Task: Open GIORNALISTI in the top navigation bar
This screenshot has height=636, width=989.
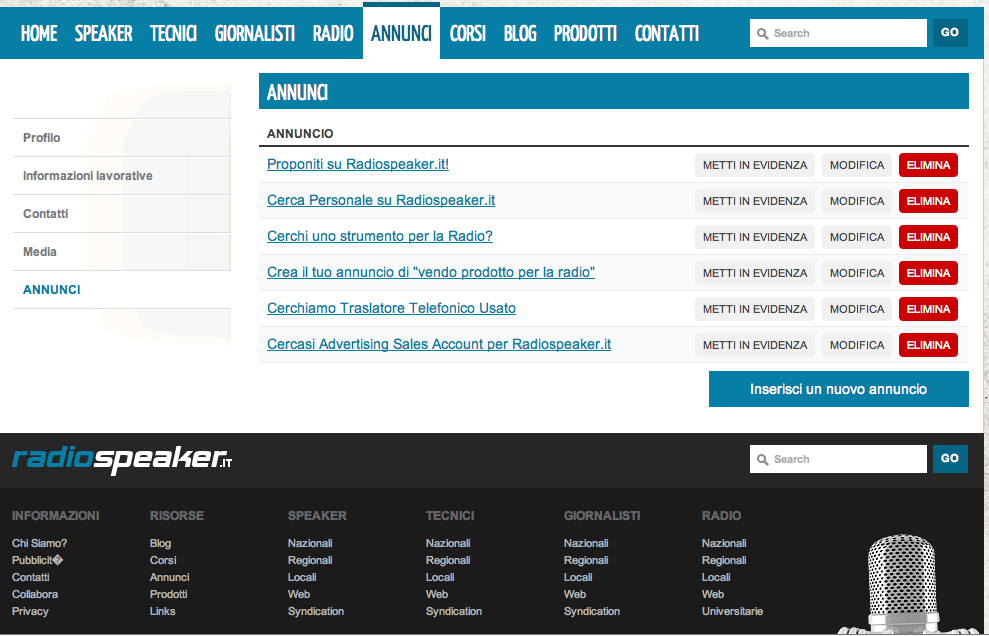Action: (255, 33)
